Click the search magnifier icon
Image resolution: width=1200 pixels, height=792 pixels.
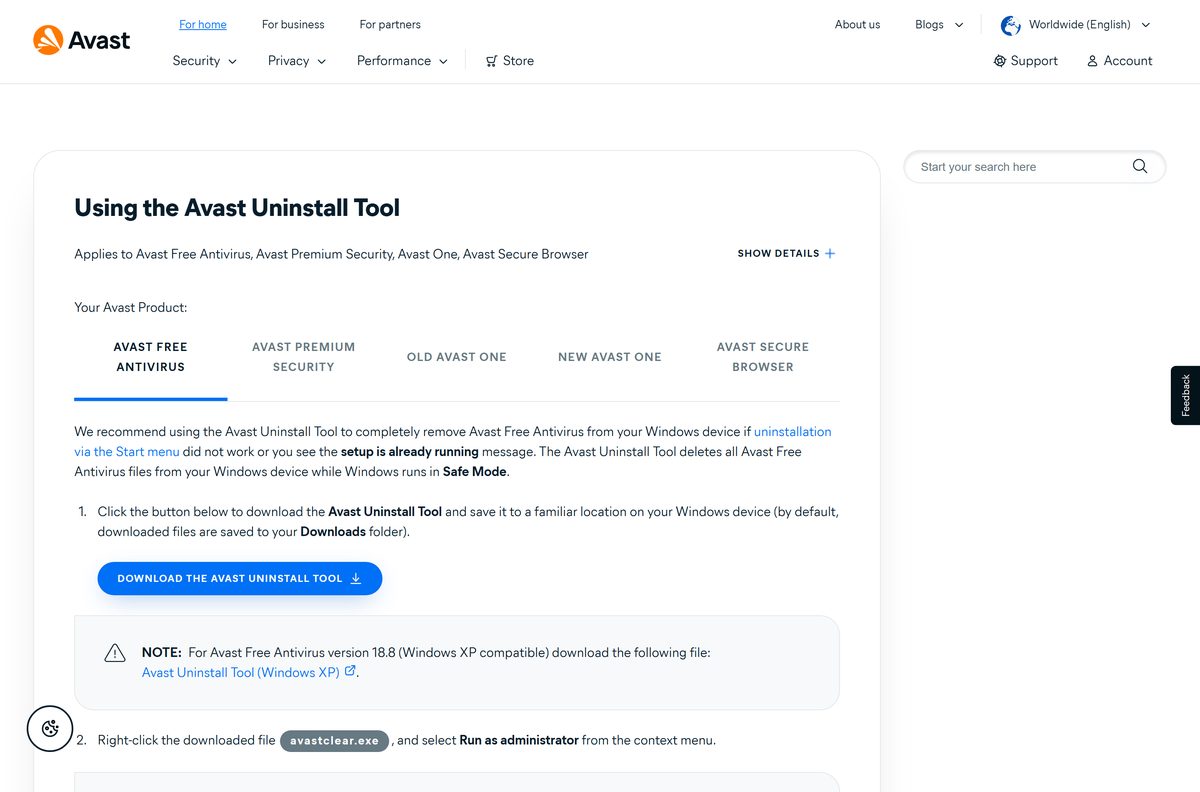(x=1139, y=166)
